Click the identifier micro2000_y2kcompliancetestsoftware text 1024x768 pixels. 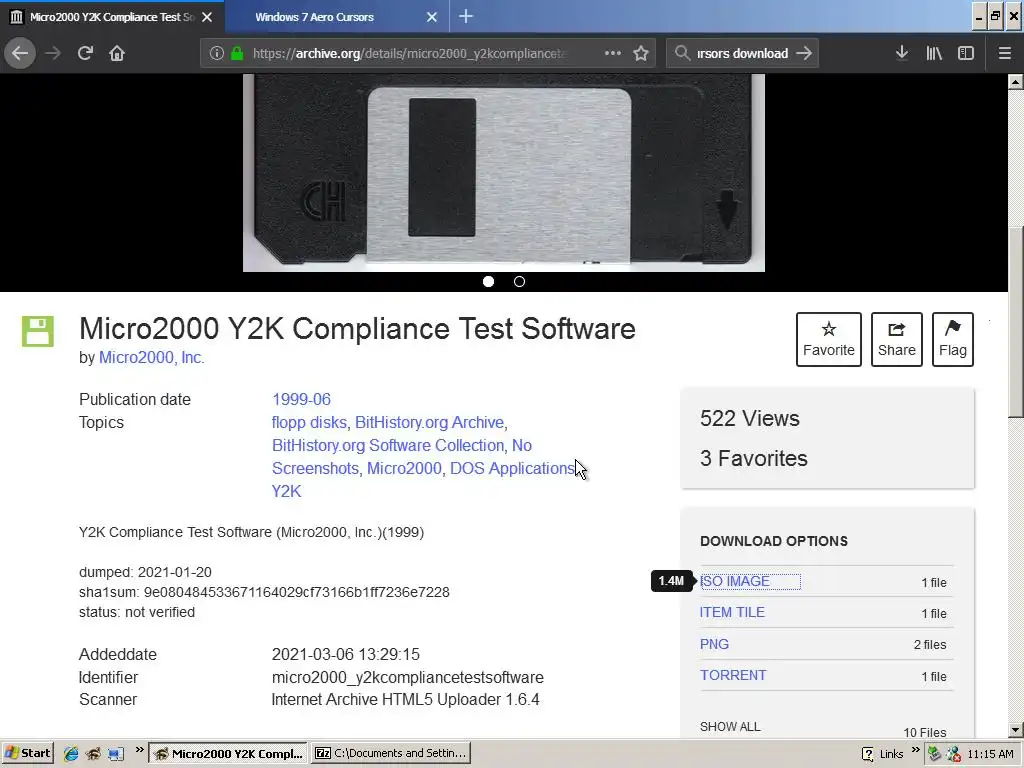408,677
